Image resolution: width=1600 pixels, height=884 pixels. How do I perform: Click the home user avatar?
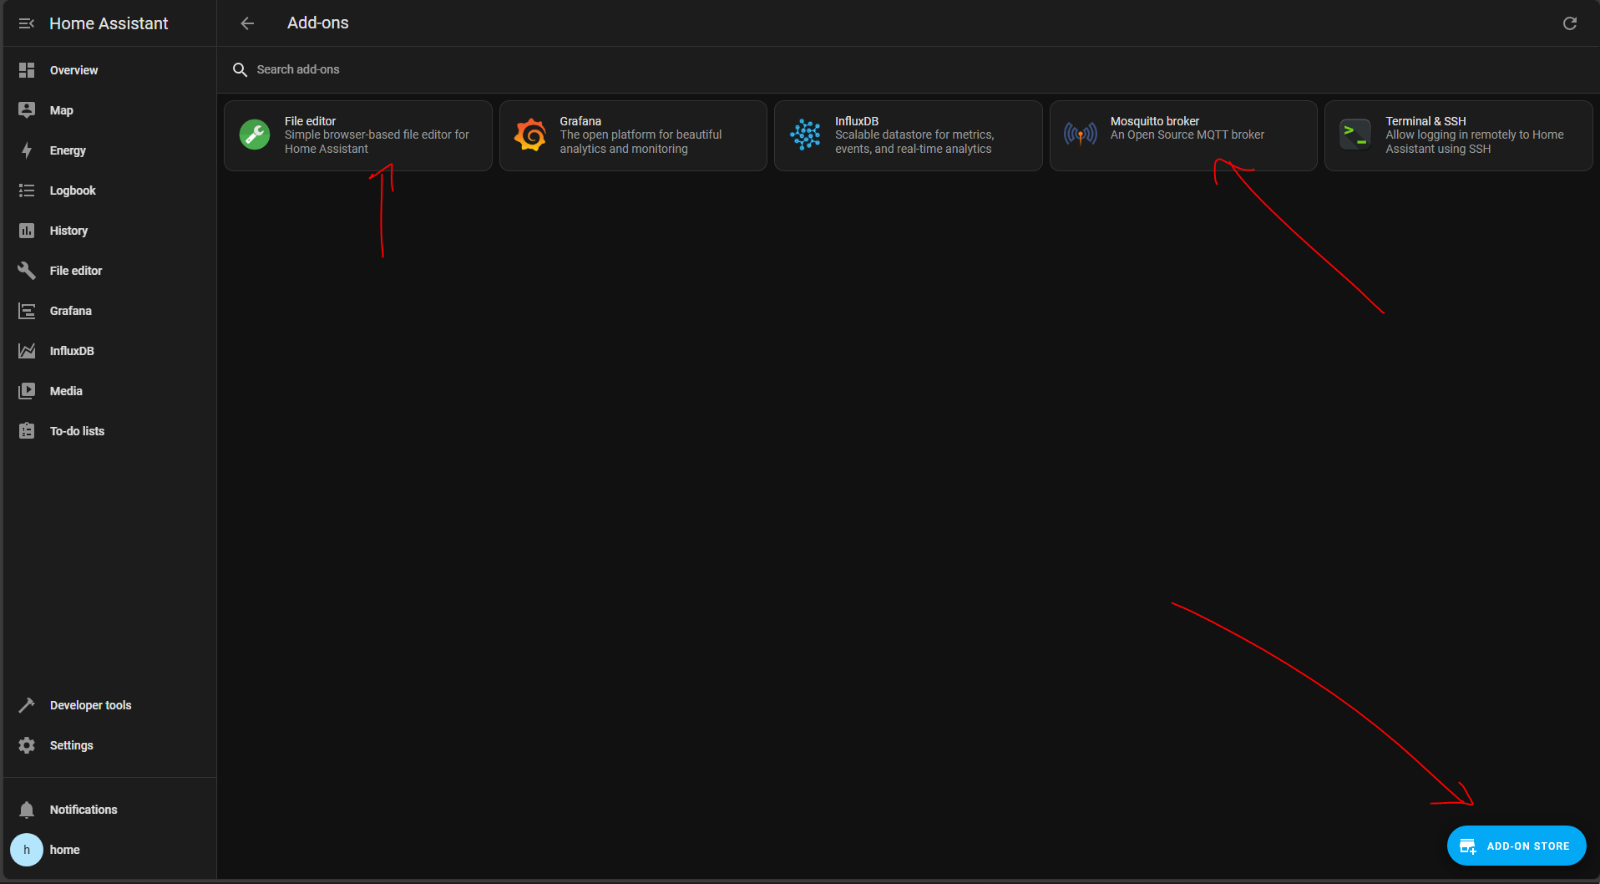tap(27, 850)
